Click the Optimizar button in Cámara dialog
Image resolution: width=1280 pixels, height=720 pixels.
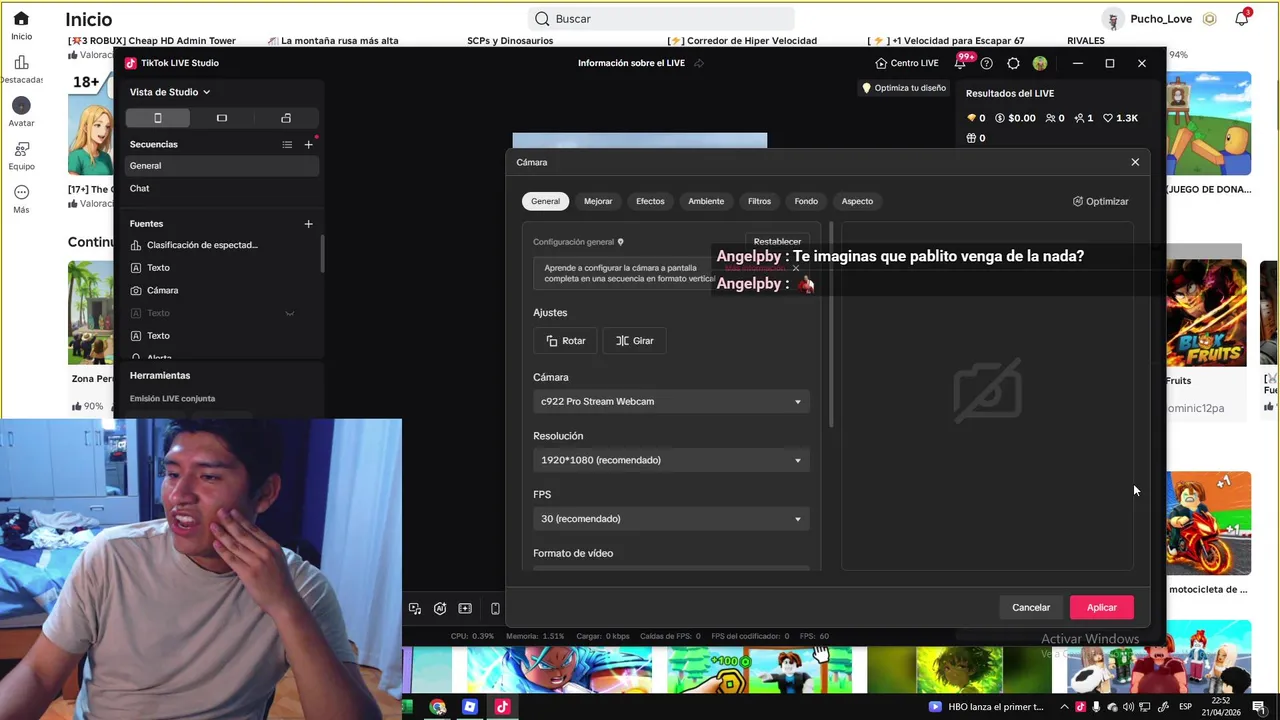click(1100, 201)
